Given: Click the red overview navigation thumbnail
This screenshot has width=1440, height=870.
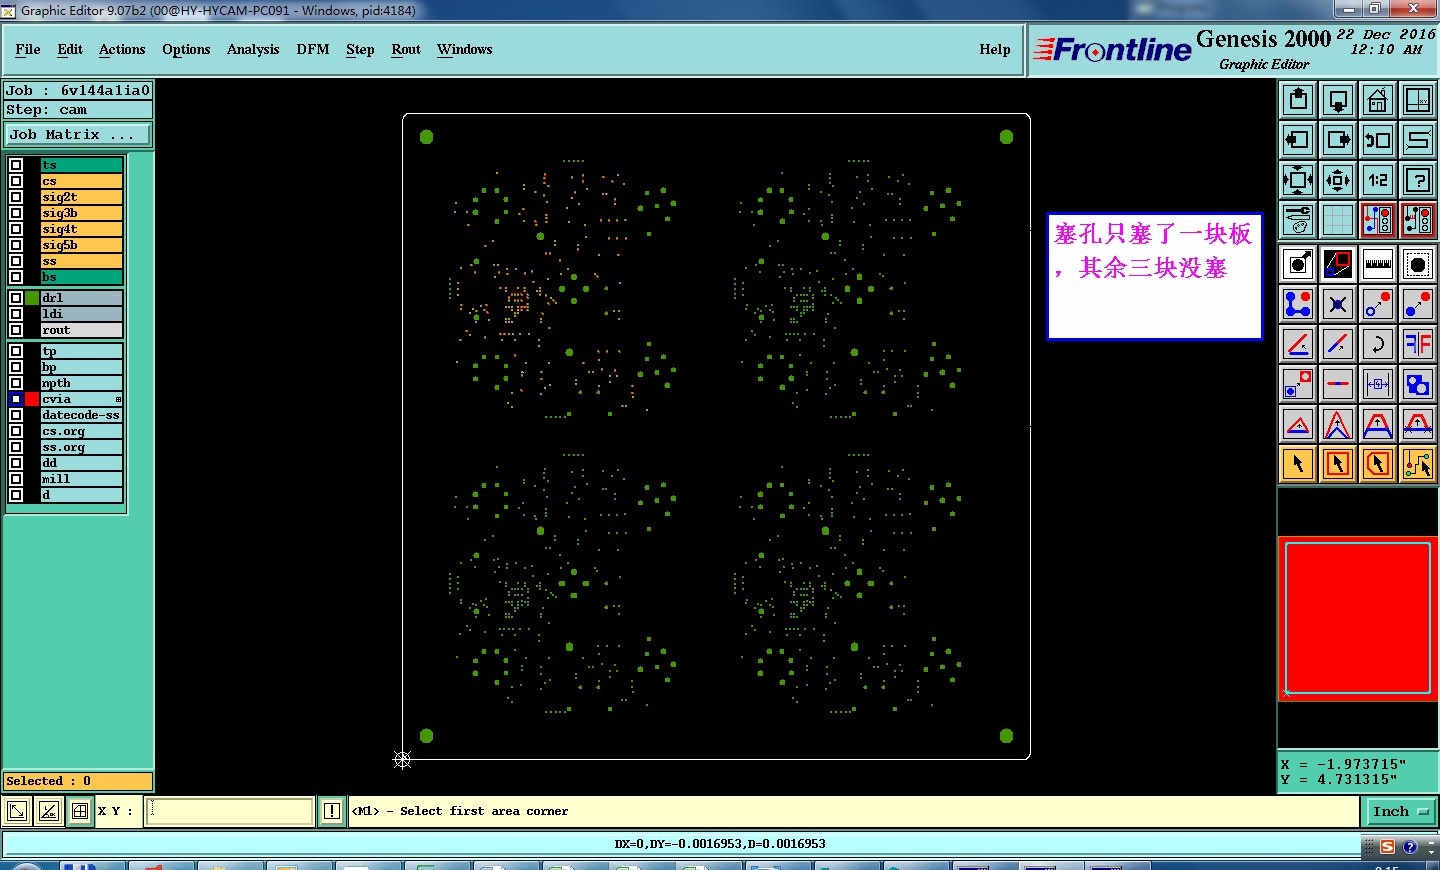Looking at the screenshot, I should [x=1357, y=617].
